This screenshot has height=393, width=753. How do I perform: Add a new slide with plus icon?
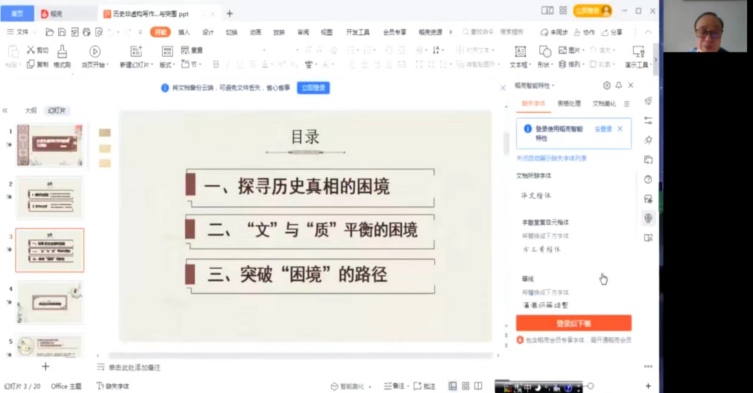coord(46,367)
